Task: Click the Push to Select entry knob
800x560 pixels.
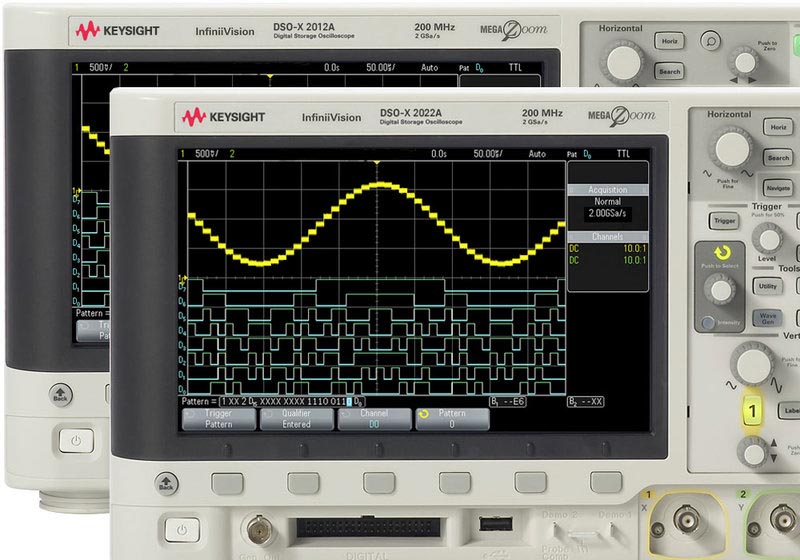Action: (720, 290)
